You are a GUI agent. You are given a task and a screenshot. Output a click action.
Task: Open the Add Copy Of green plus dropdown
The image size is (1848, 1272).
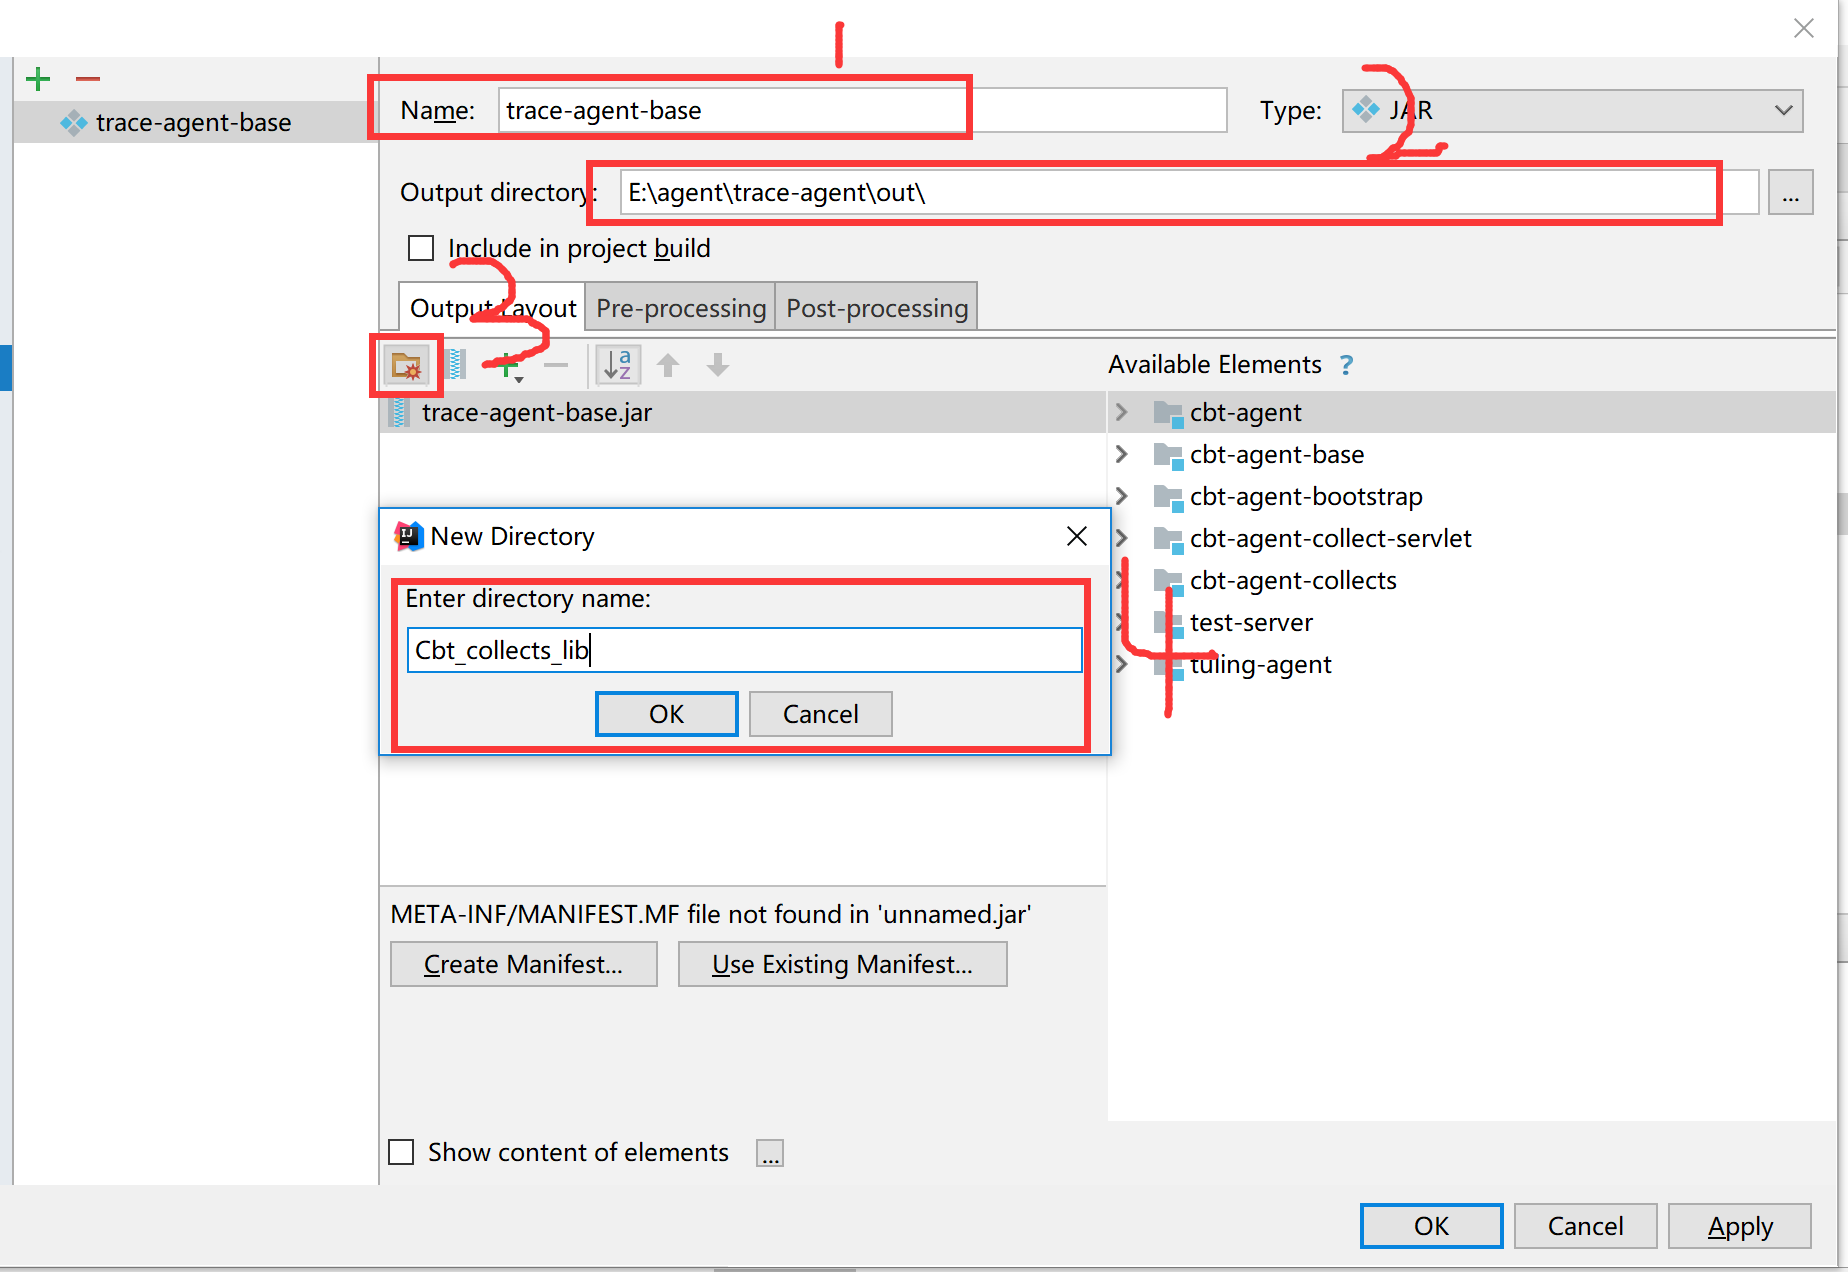509,366
